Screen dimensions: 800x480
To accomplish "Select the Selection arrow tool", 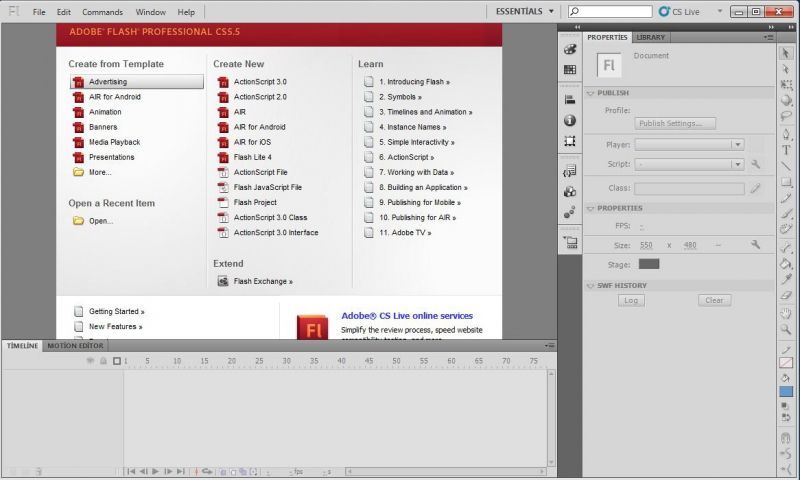I will pyautogui.click(x=786, y=53).
